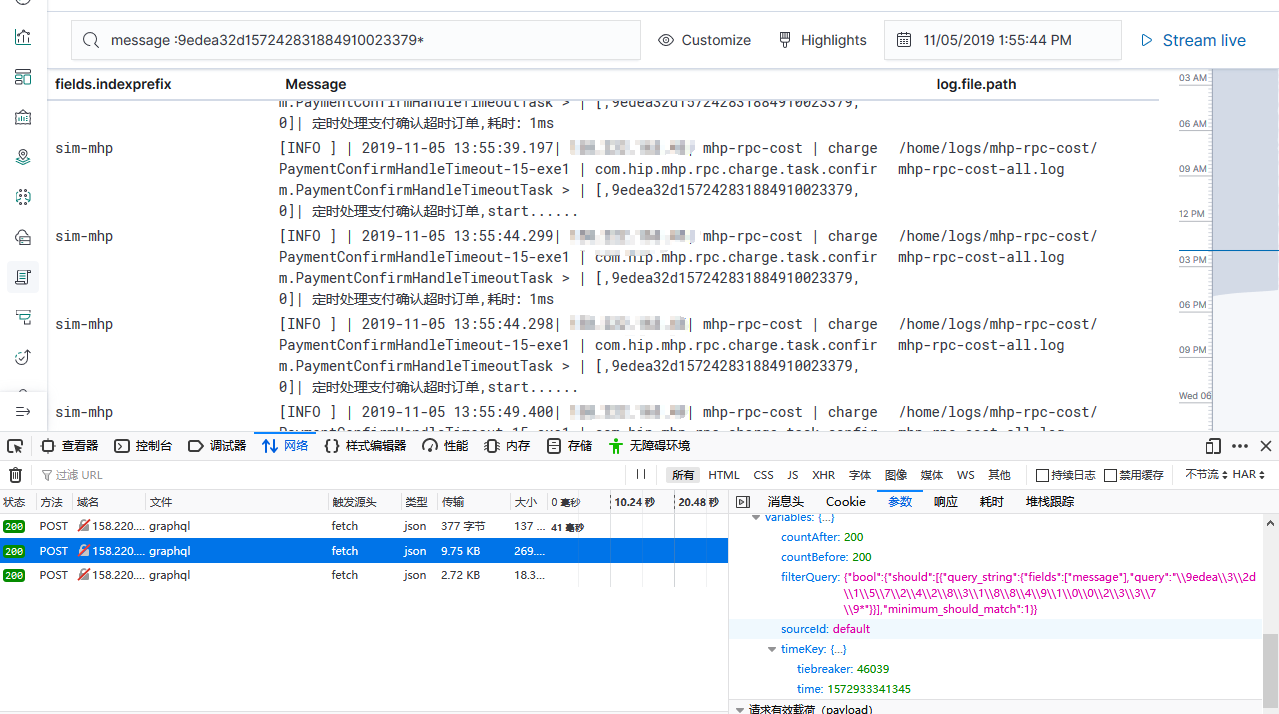Switch to 查看器 devtools tab
This screenshot has width=1279, height=714.
tap(70, 446)
